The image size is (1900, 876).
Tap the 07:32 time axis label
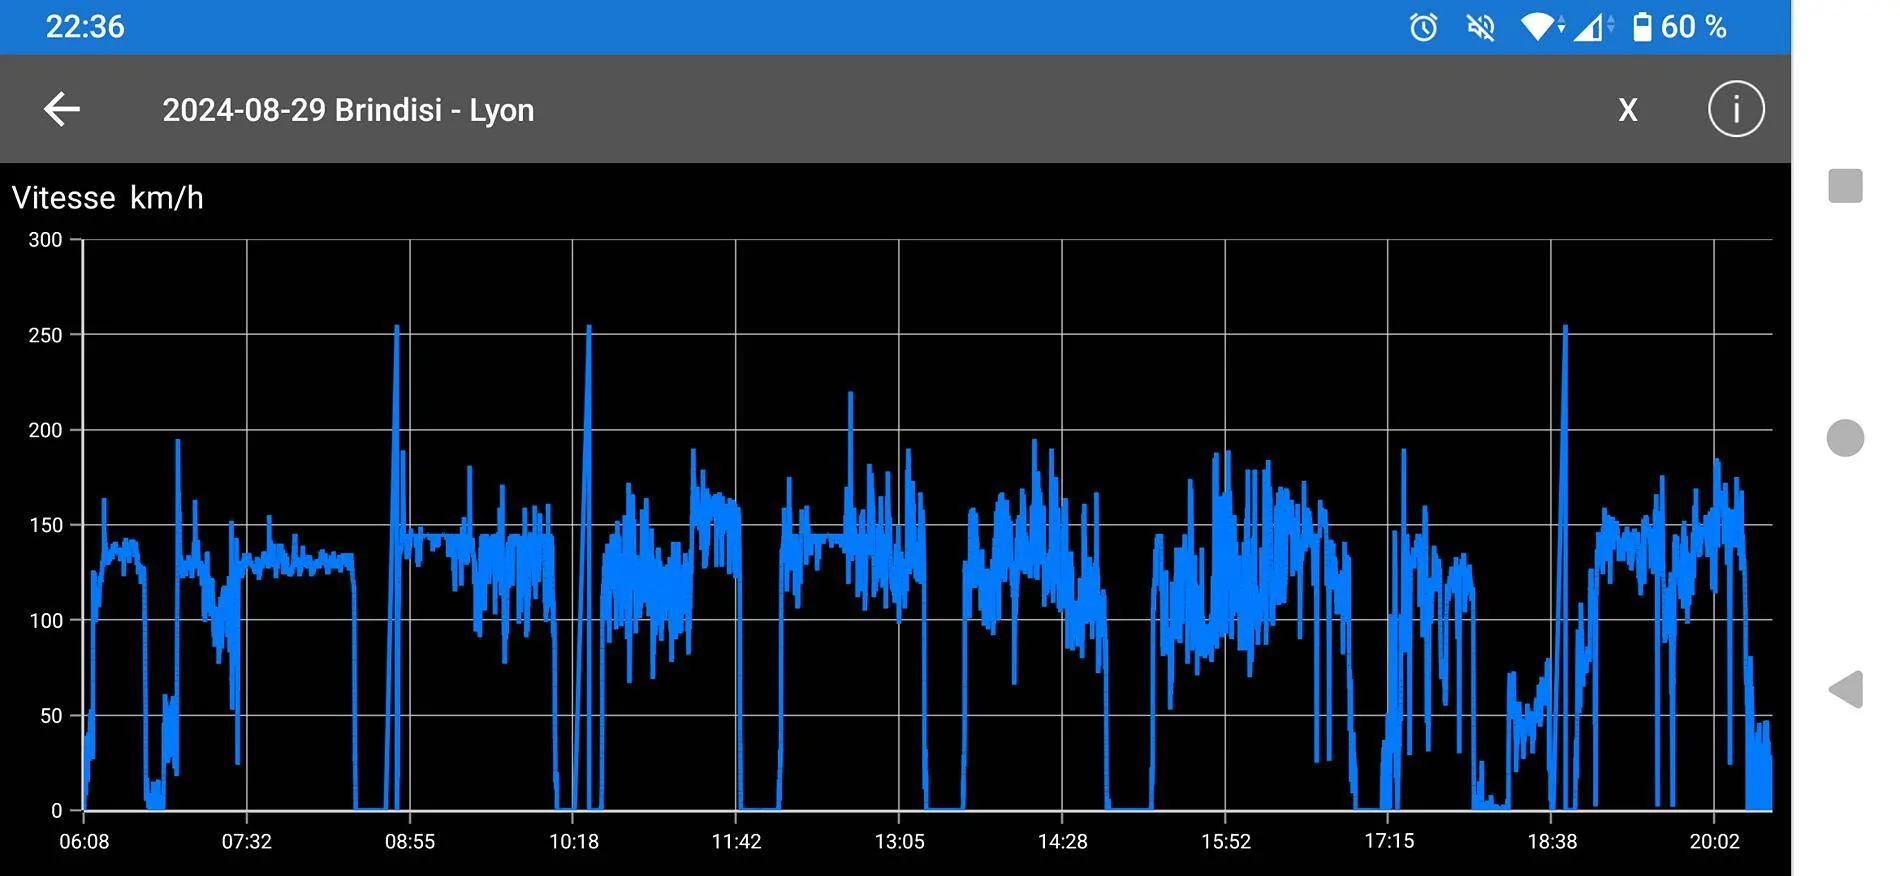247,842
